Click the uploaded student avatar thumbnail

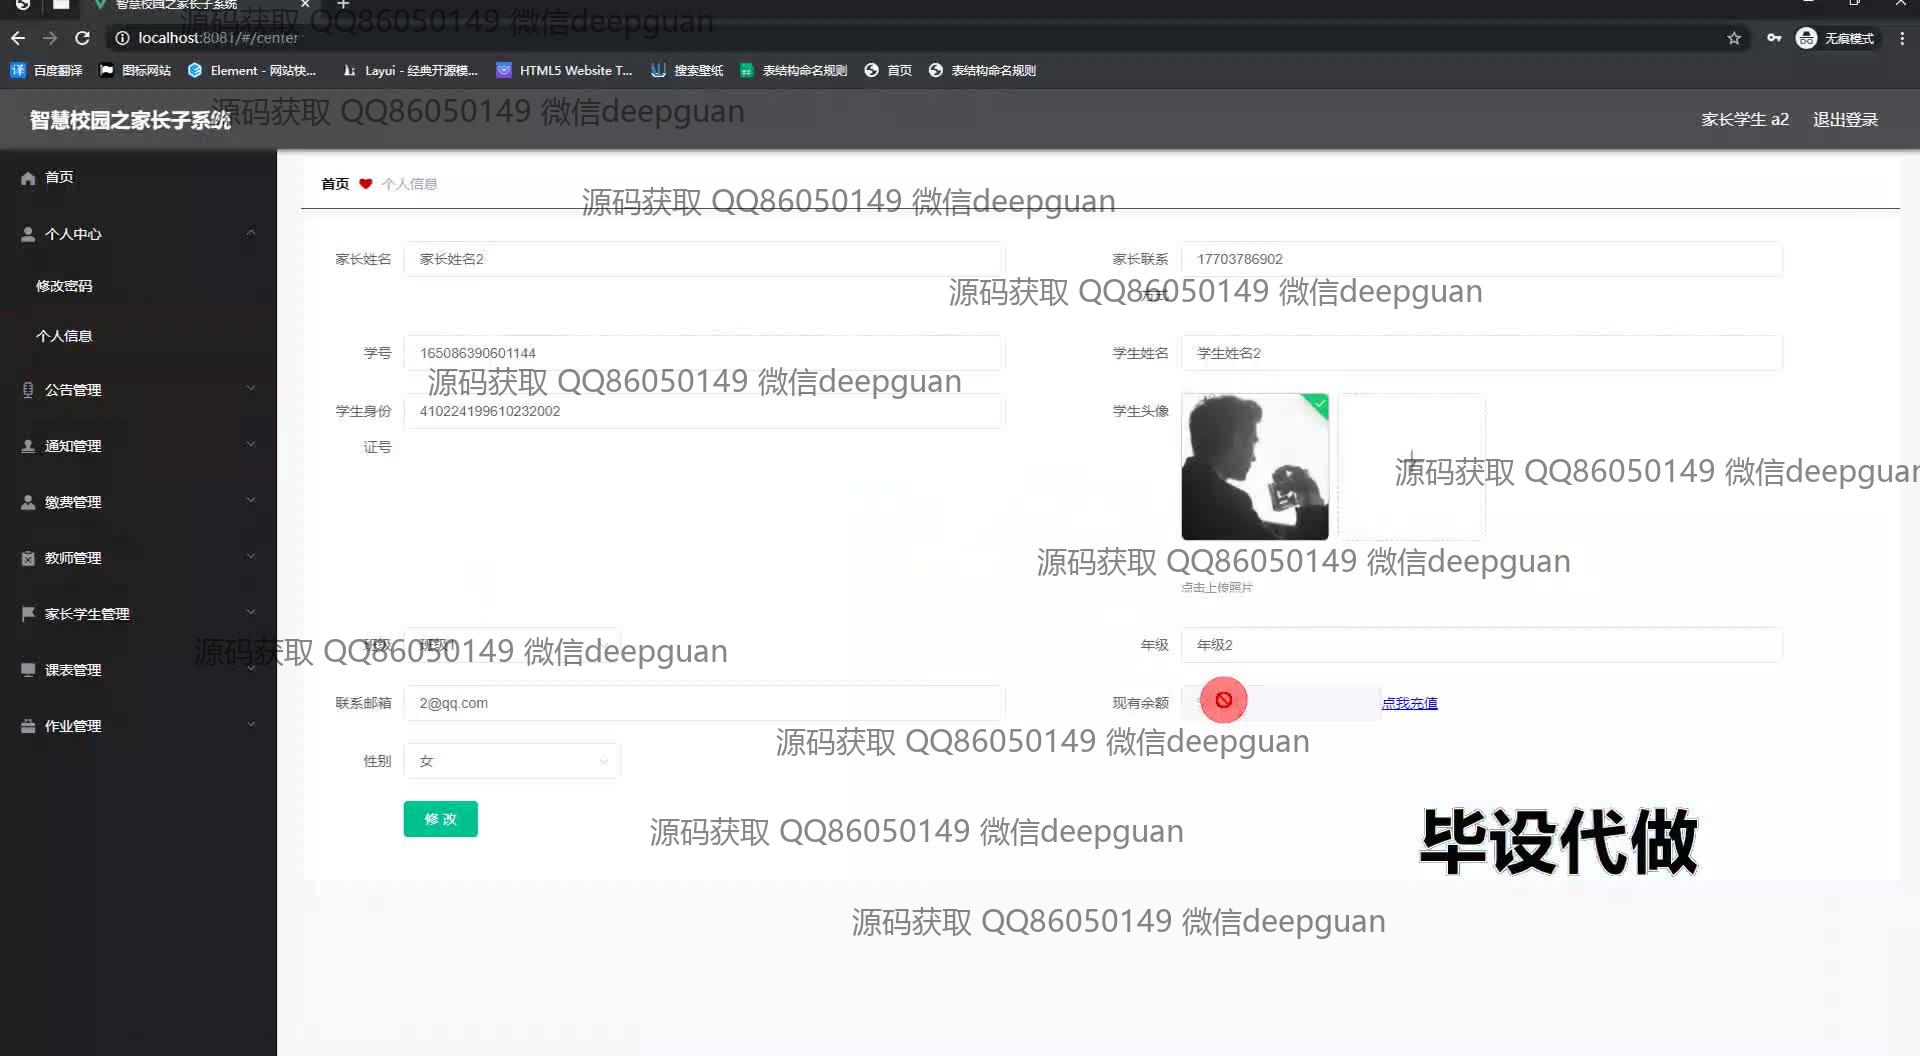(x=1254, y=466)
